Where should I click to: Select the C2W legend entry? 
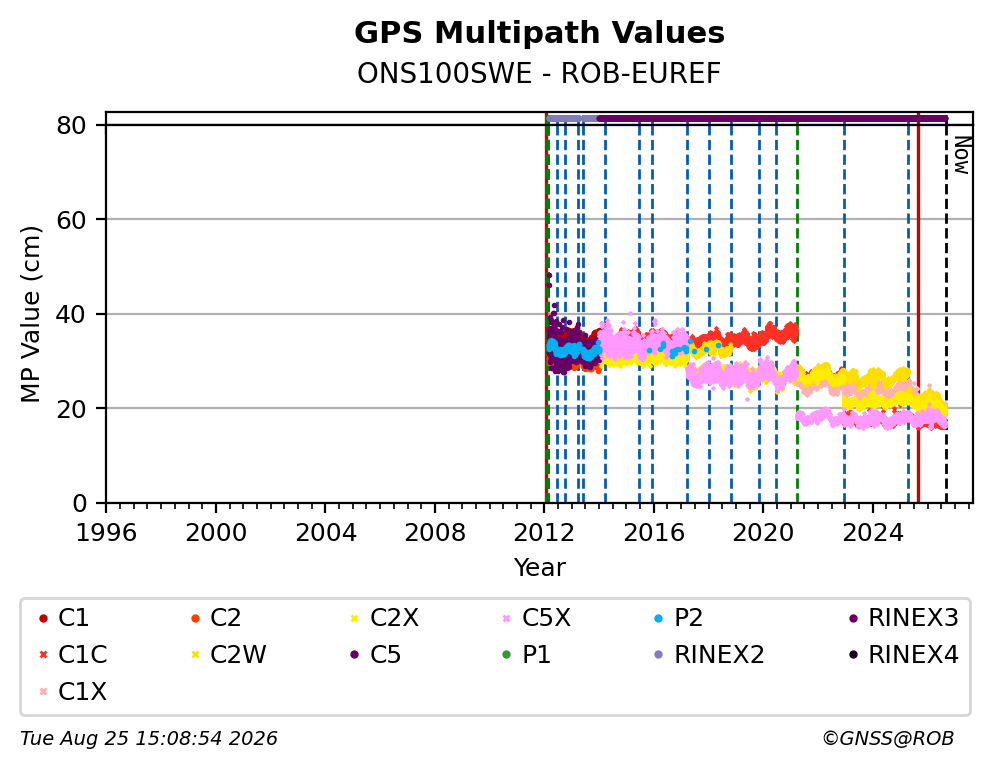[x=228, y=655]
